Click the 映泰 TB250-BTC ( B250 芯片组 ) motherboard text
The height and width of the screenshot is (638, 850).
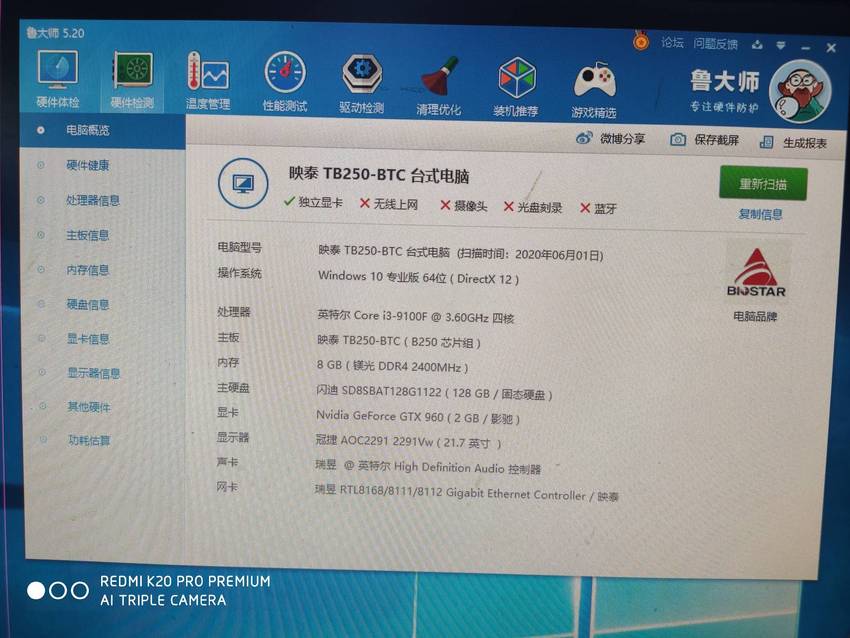click(398, 341)
